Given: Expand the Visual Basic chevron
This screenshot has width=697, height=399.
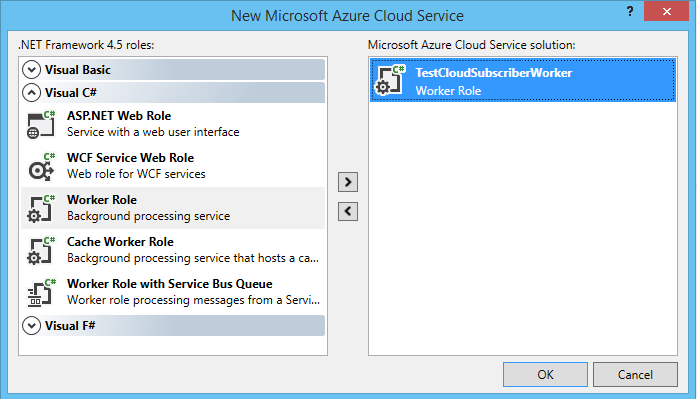Looking at the screenshot, I should tap(31, 70).
